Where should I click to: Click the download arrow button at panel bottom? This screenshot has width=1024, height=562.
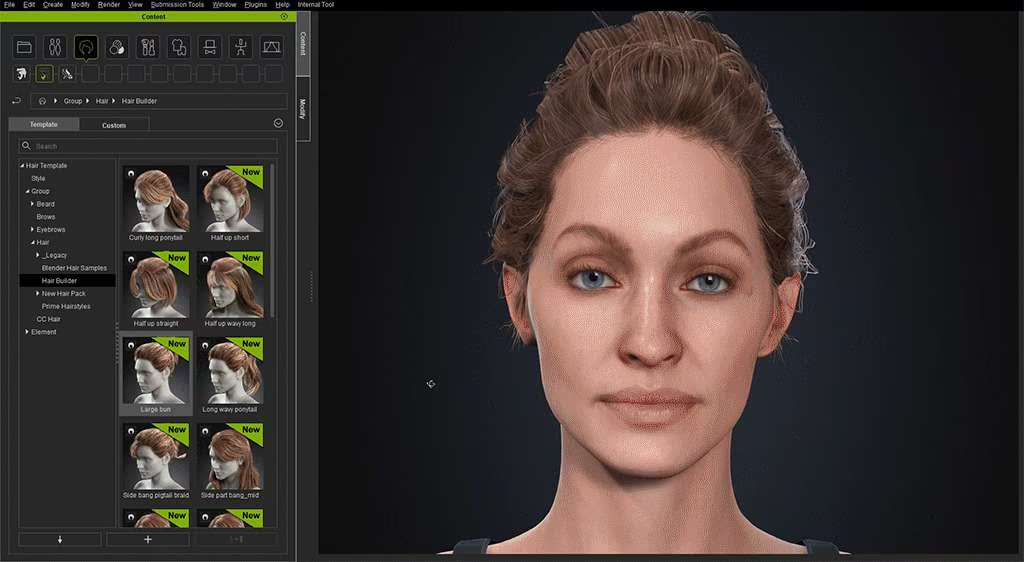click(x=60, y=540)
